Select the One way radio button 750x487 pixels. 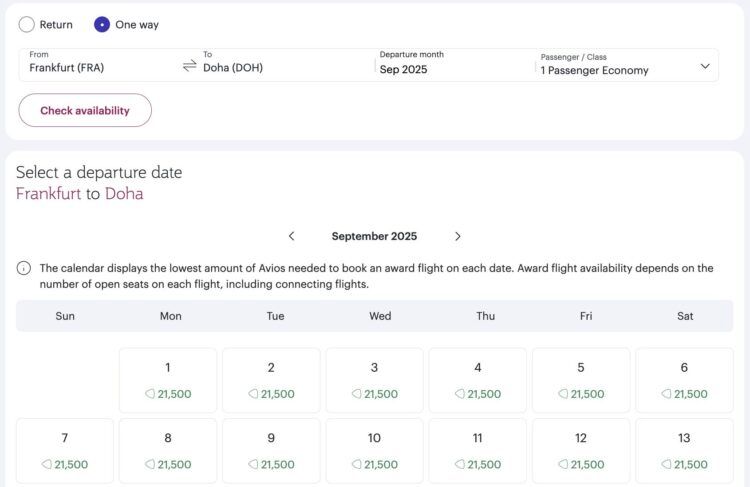click(x=102, y=24)
